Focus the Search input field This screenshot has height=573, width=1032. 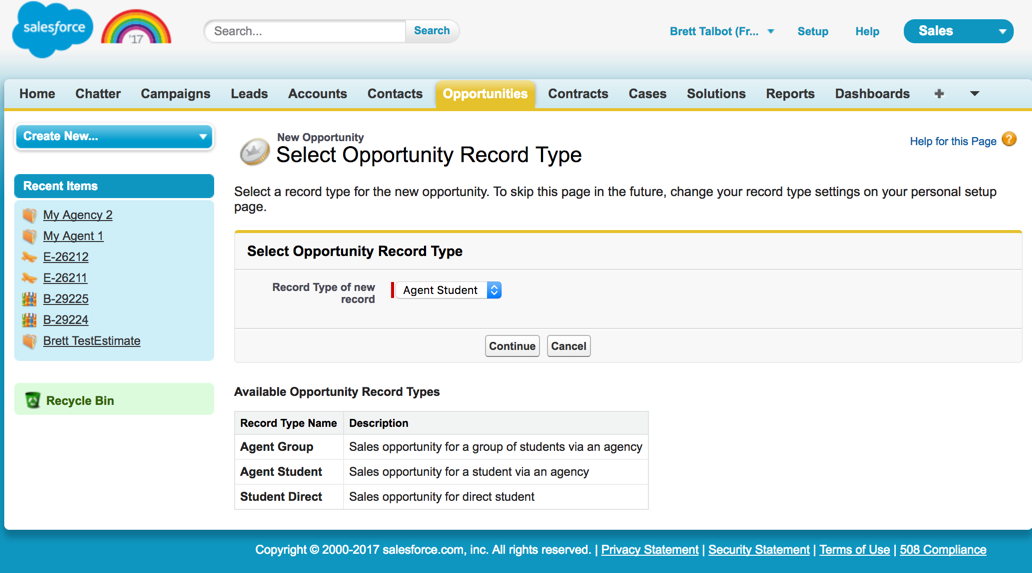pos(306,31)
